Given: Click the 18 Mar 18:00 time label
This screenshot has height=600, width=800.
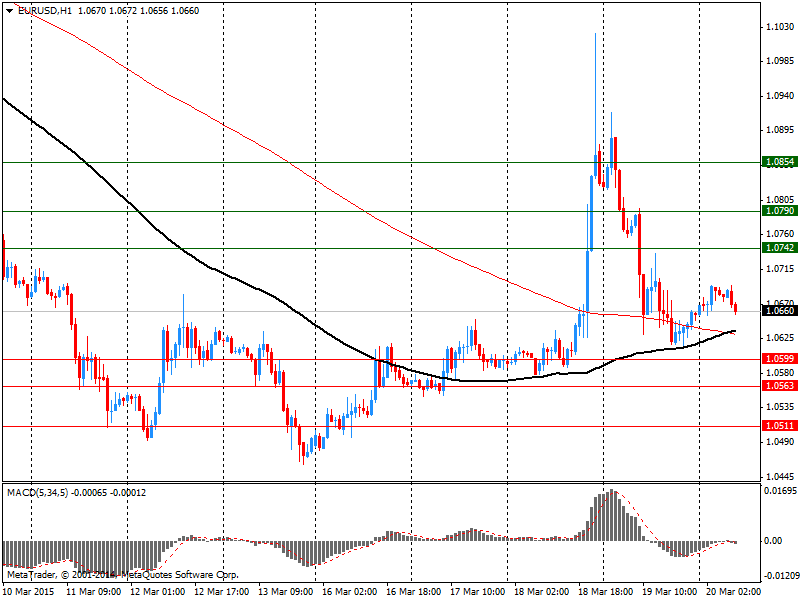Looking at the screenshot, I should (606, 592).
